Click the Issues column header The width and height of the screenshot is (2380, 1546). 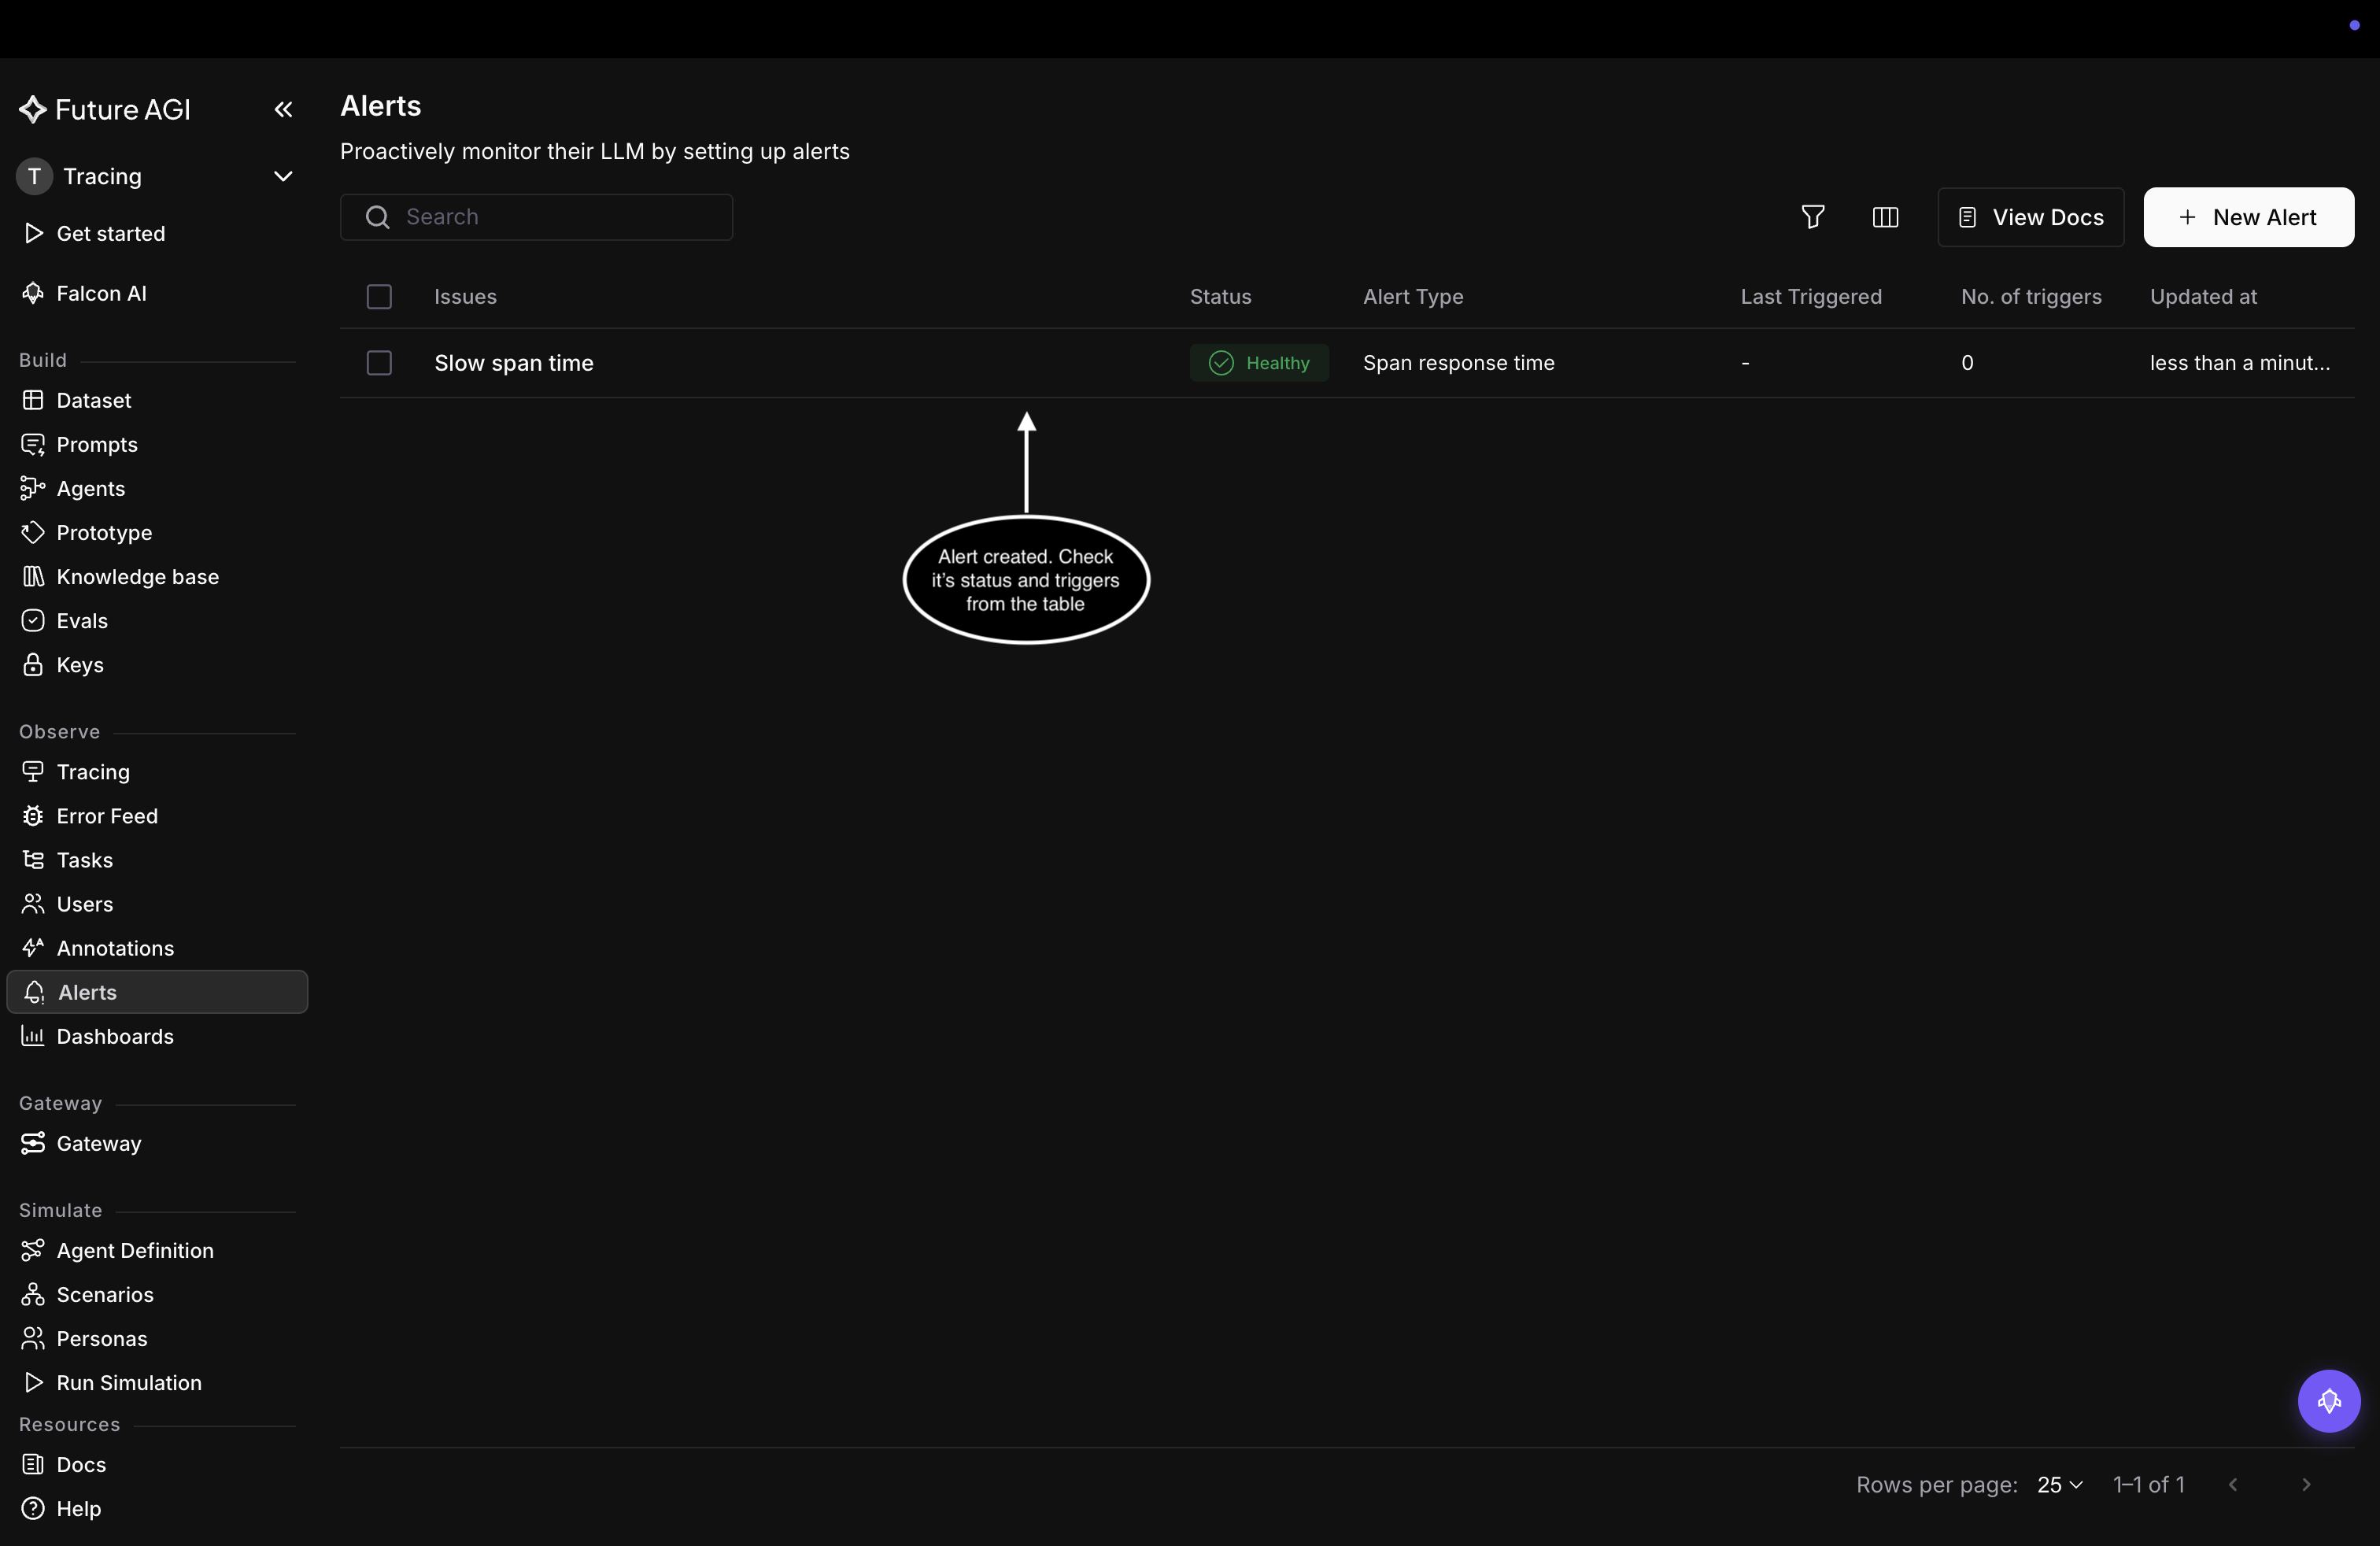click(465, 296)
